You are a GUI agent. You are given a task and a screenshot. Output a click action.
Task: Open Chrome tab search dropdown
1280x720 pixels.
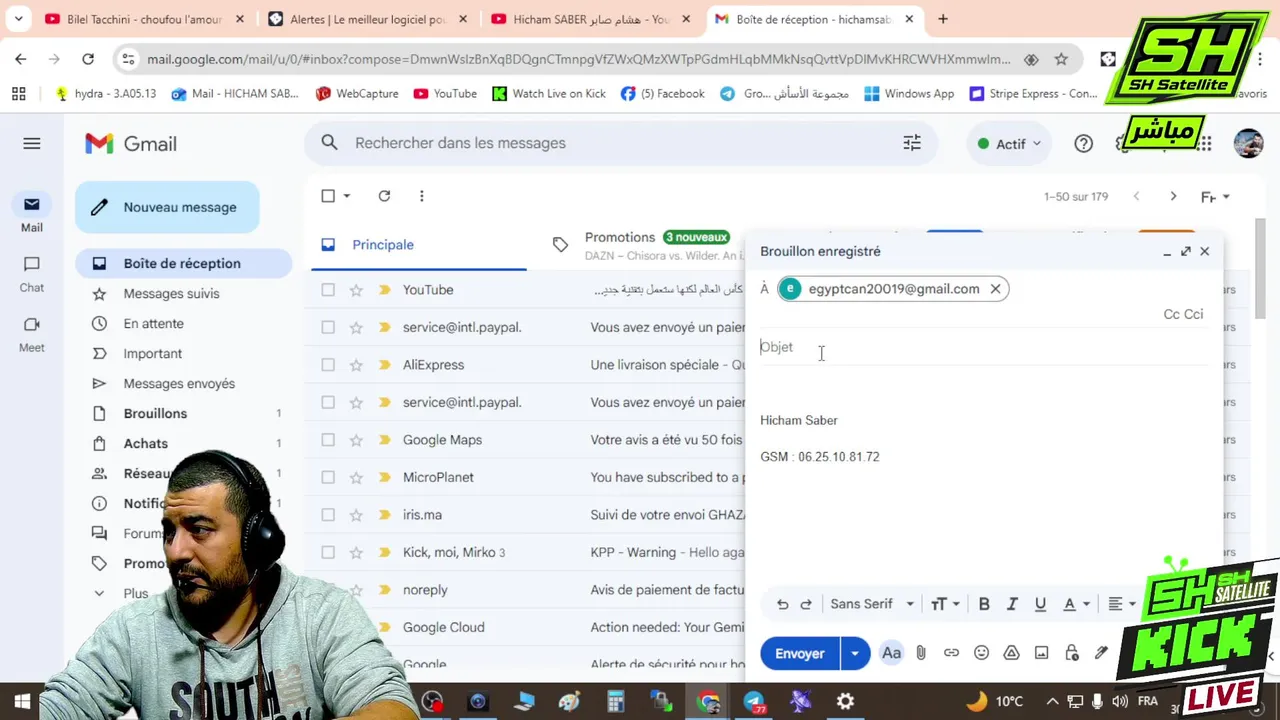click(x=18, y=19)
